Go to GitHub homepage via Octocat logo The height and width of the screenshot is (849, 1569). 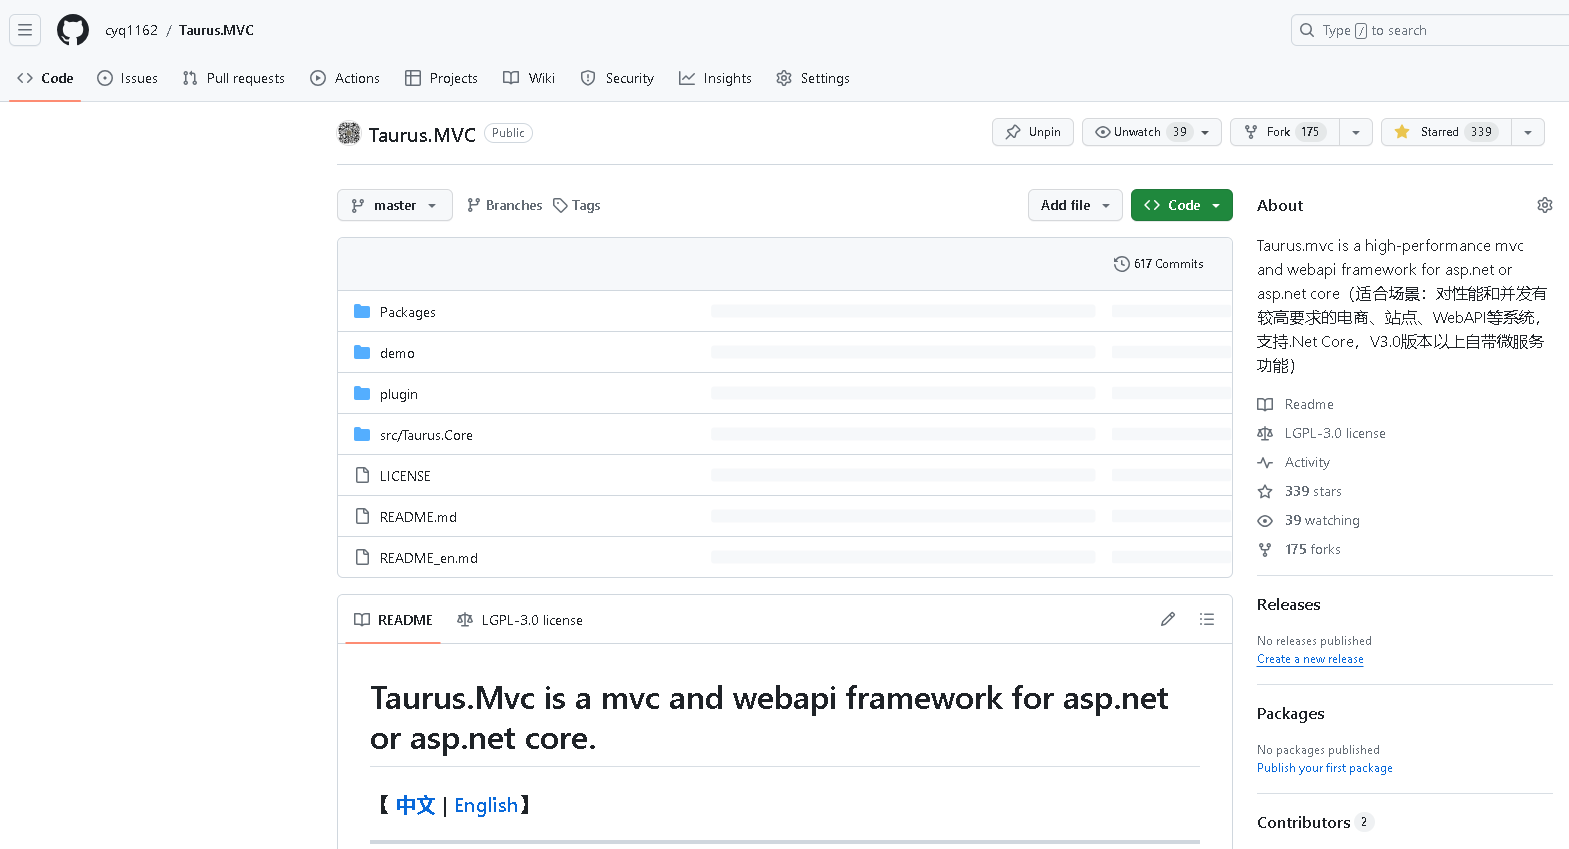coord(73,30)
